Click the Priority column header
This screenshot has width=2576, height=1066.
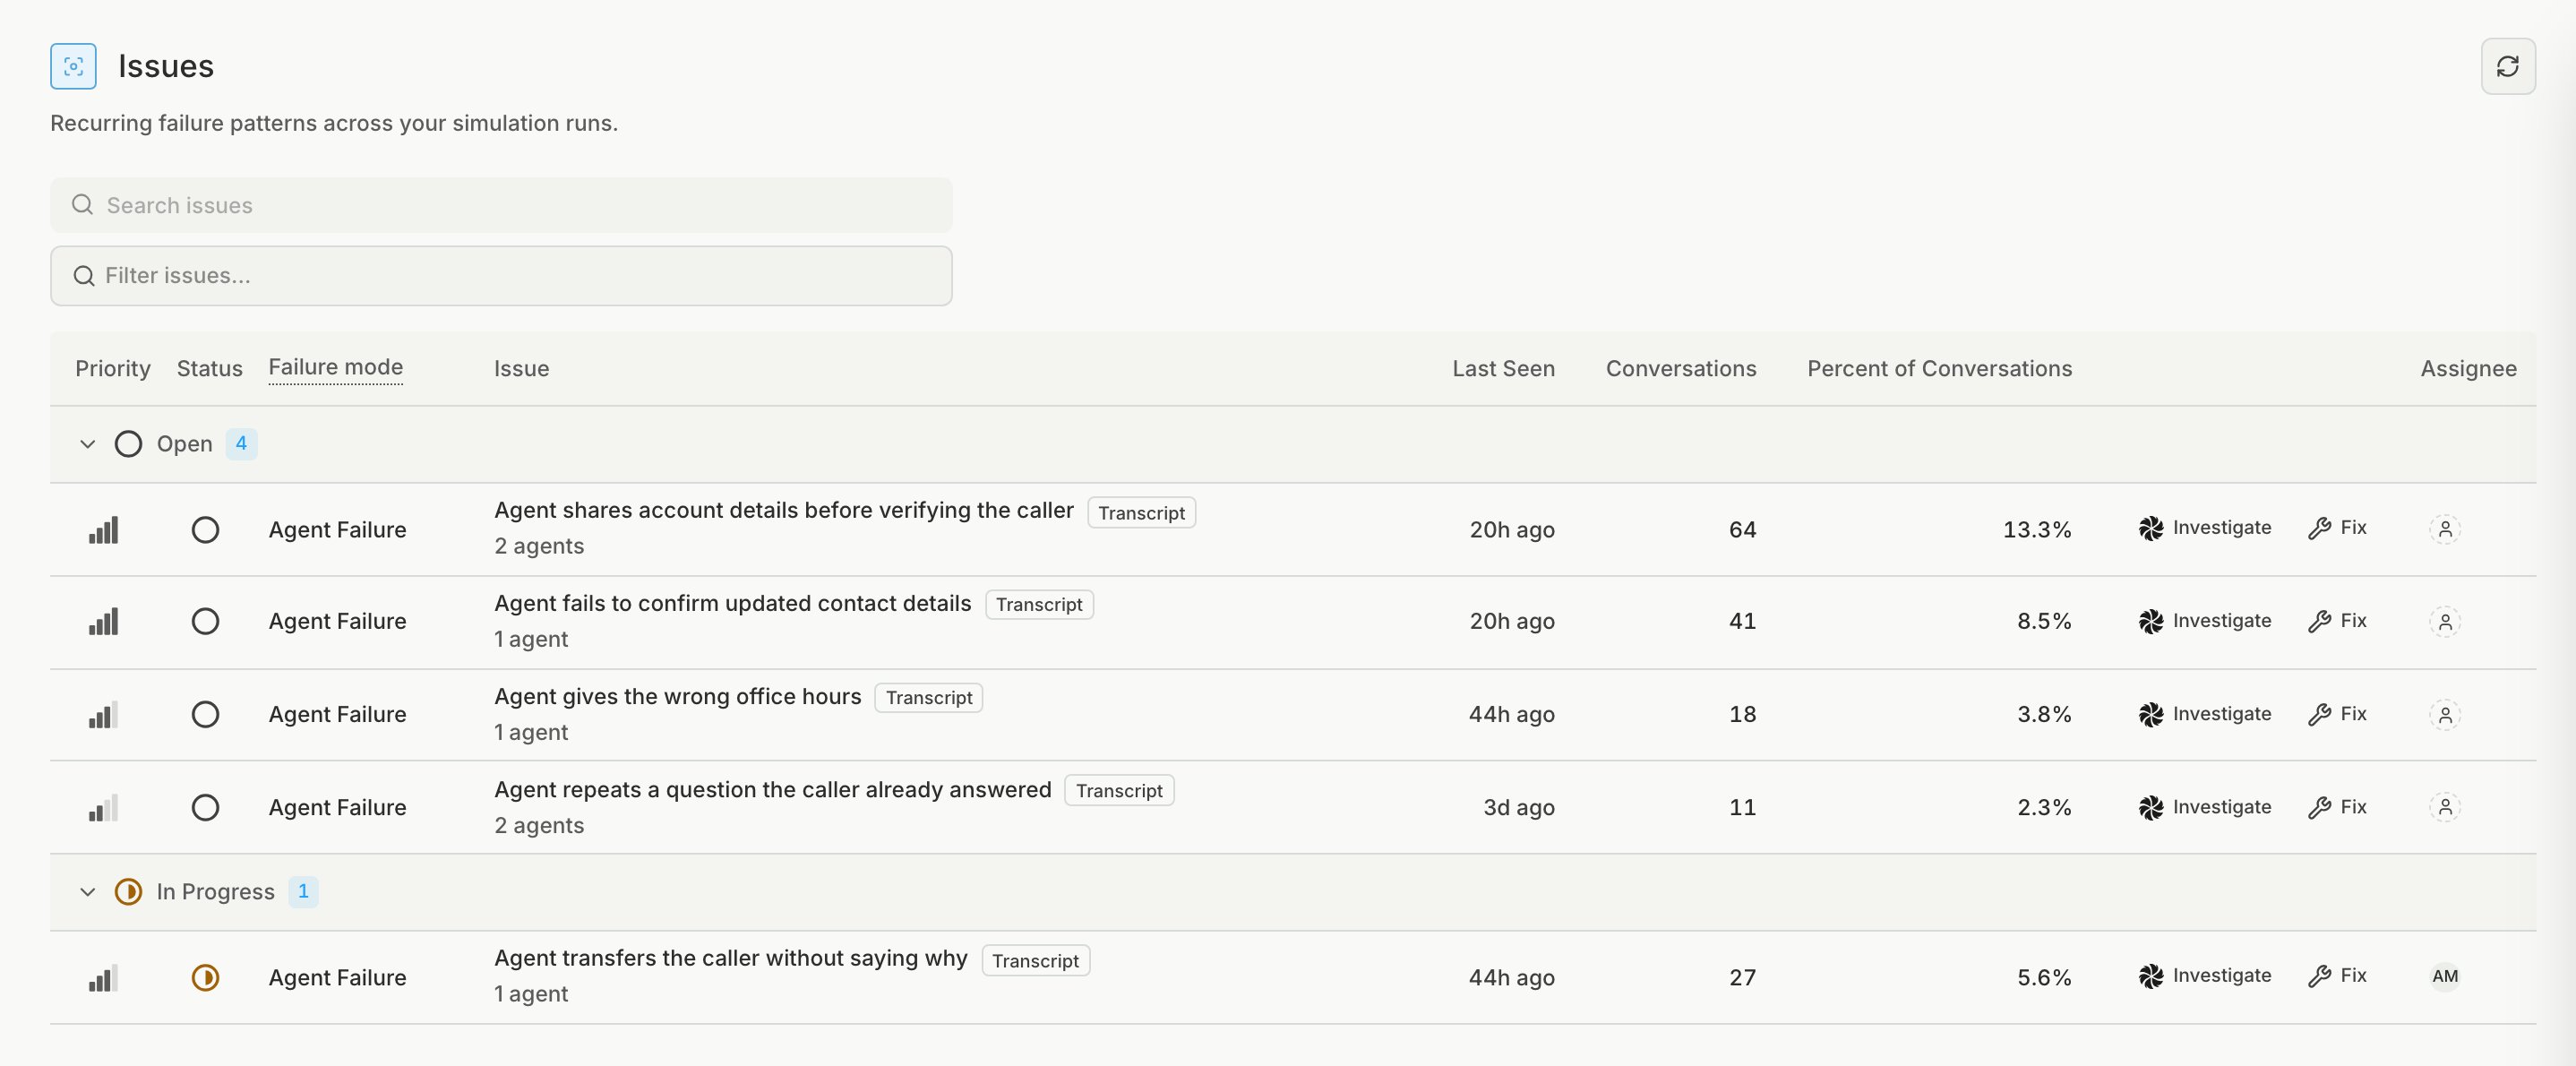113,368
